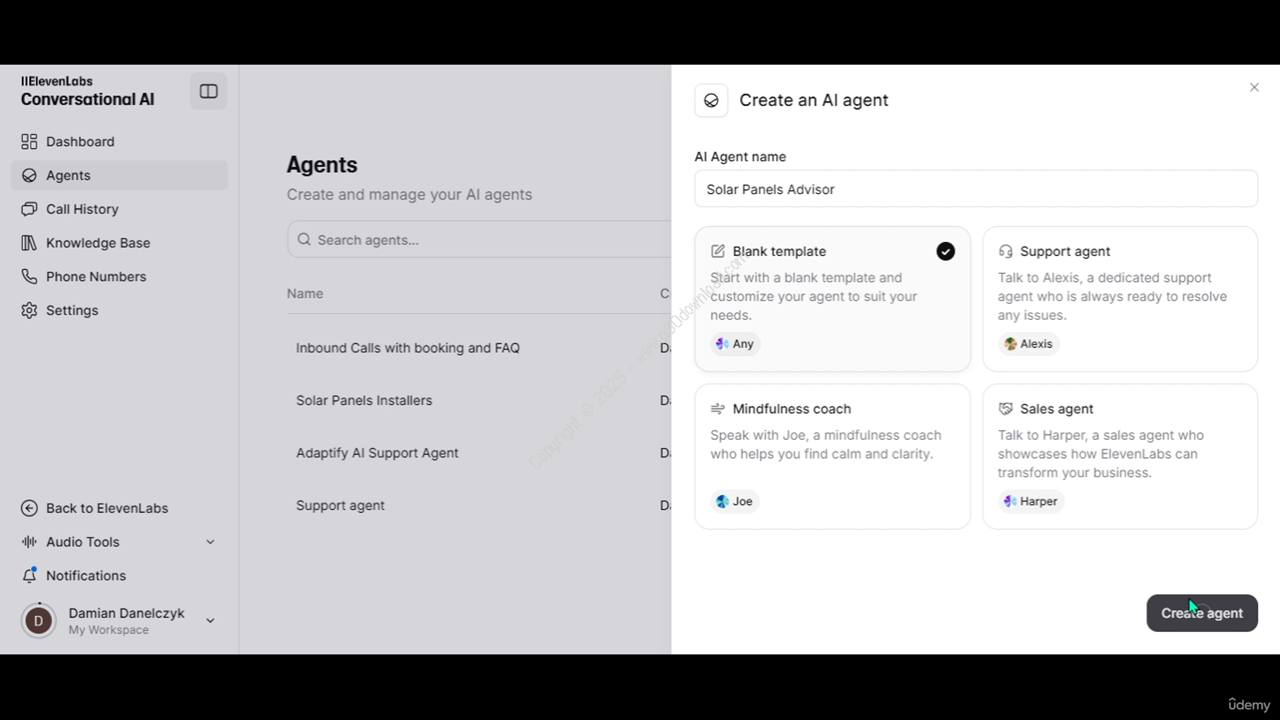Click the Joe voice chip
The height and width of the screenshot is (720, 1280).
(735, 502)
